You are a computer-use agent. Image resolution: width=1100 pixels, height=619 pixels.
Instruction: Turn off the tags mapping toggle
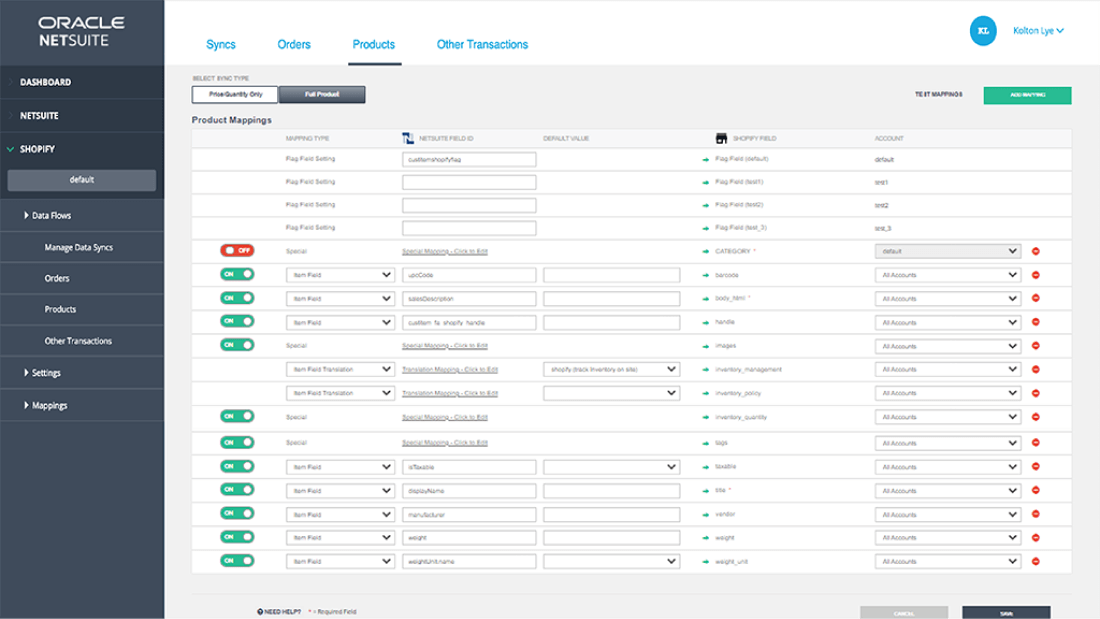(x=237, y=442)
